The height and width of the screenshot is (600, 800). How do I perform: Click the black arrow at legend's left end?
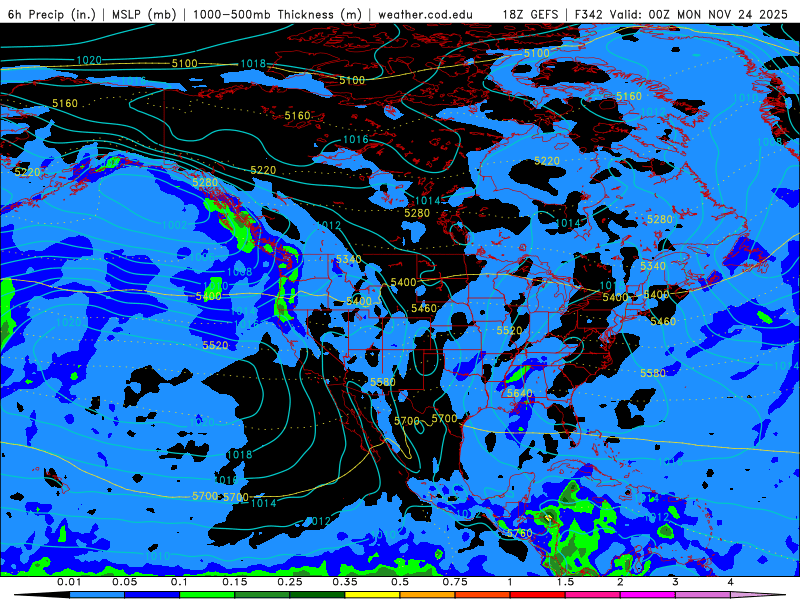[x=41, y=595]
